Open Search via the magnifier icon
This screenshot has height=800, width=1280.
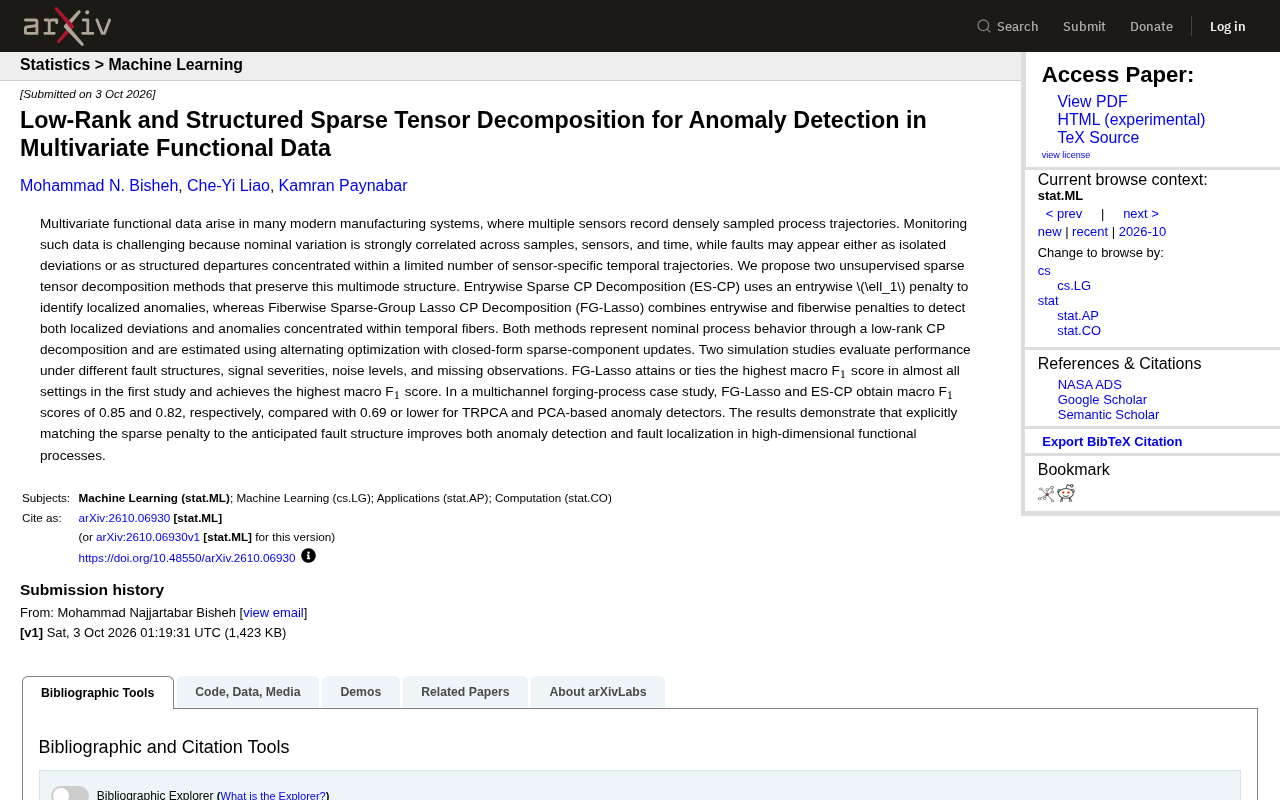click(984, 26)
